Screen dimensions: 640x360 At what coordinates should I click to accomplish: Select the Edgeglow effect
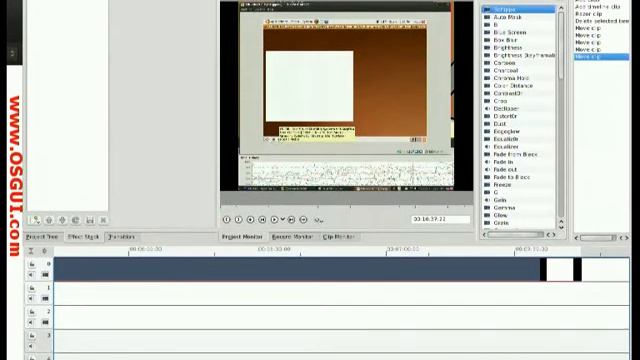coord(507,131)
